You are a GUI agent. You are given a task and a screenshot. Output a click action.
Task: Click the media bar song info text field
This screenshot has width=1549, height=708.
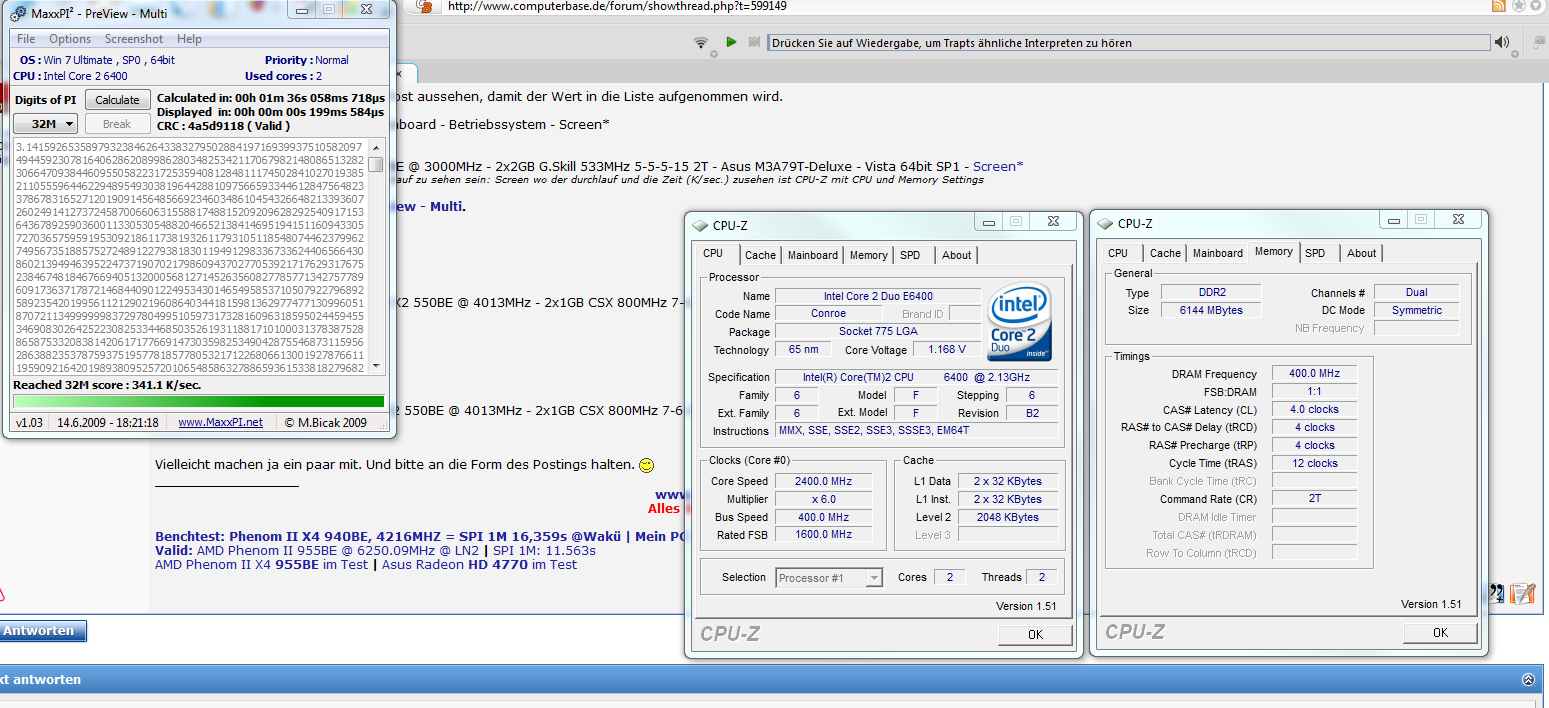[1127, 43]
